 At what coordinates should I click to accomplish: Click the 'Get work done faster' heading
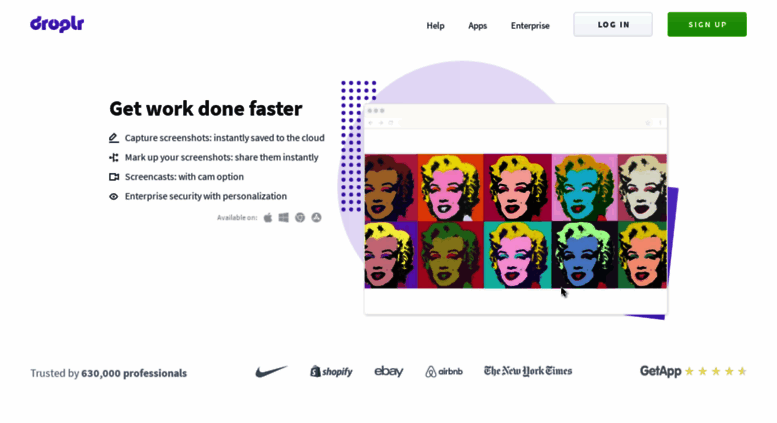(206, 108)
